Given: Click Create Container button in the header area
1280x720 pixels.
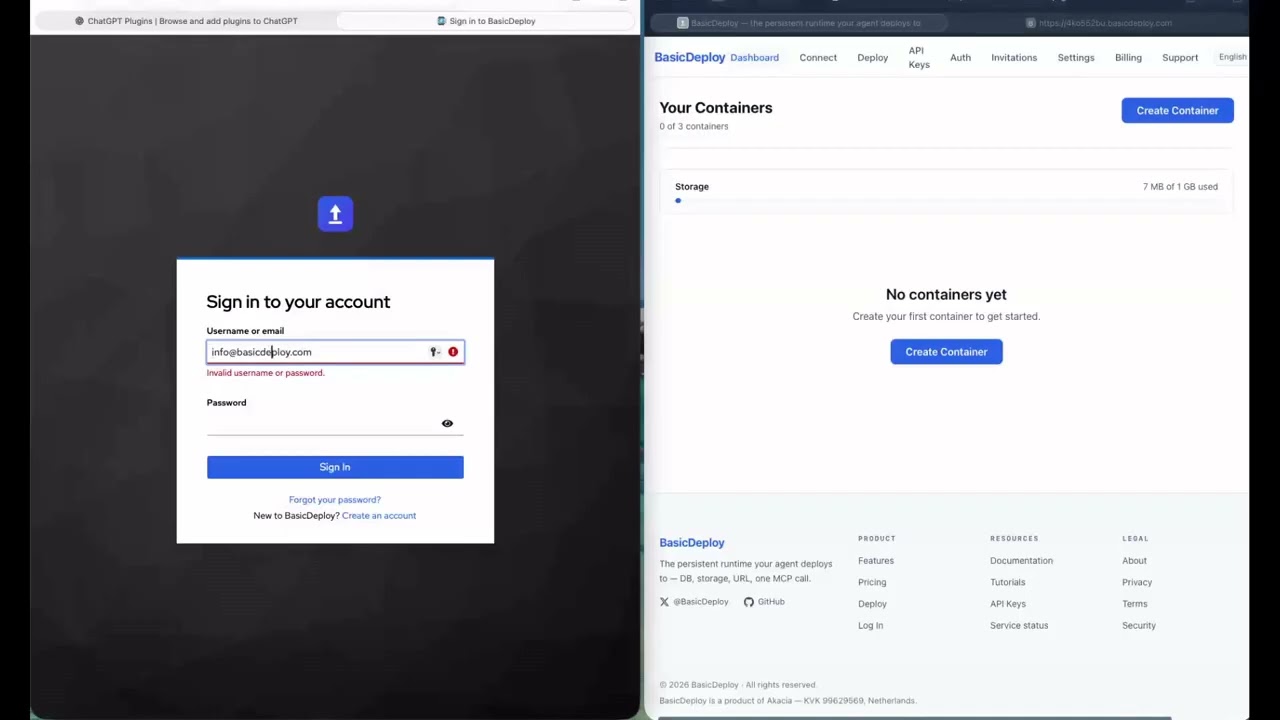Looking at the screenshot, I should click(x=1177, y=111).
